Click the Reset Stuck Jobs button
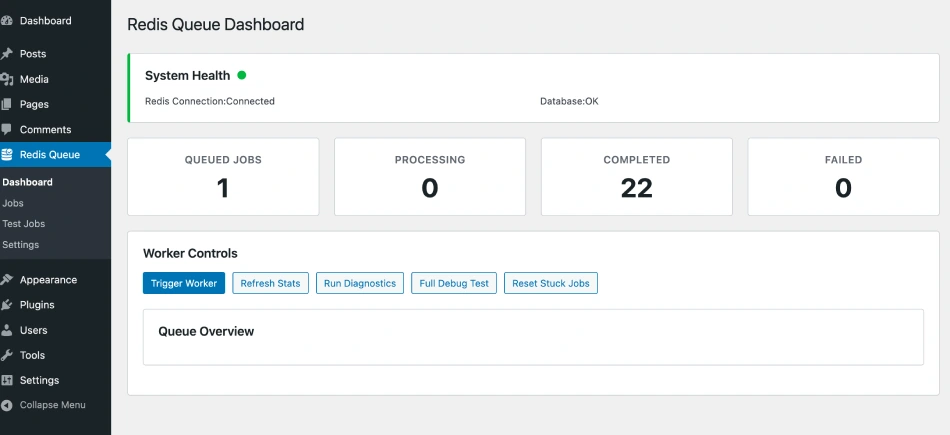This screenshot has width=950, height=435. click(551, 283)
